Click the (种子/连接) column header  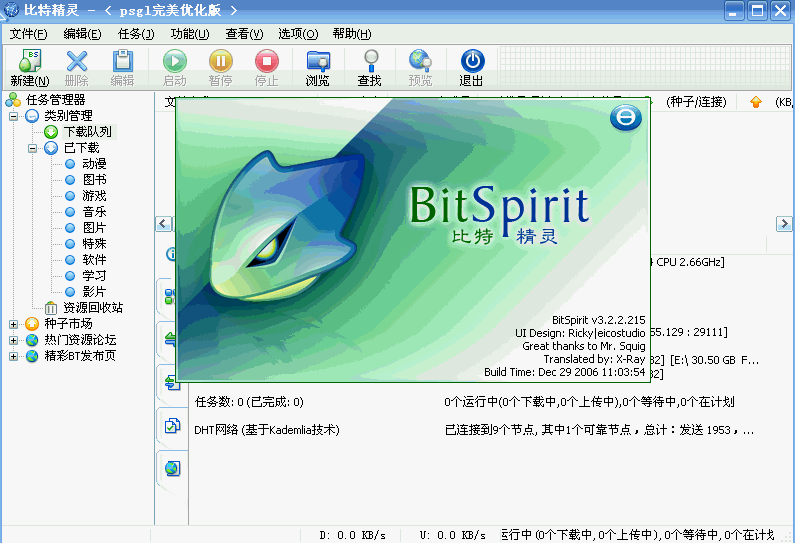coord(696,102)
